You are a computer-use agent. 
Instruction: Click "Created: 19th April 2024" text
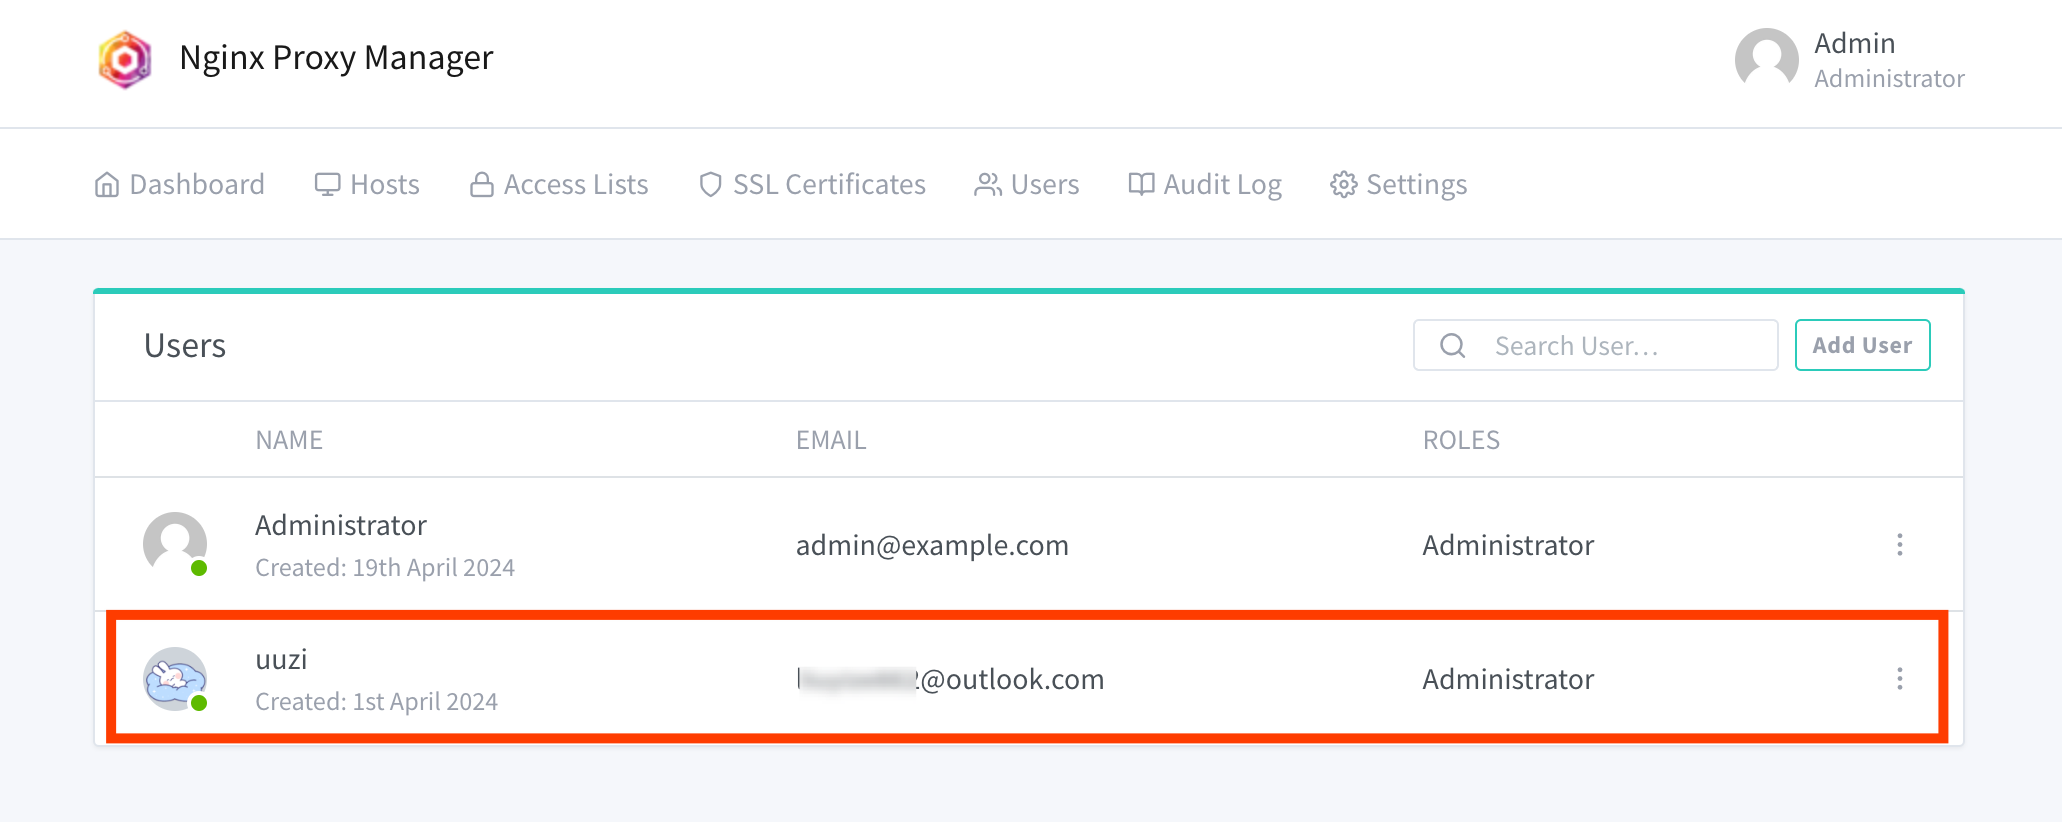point(385,568)
